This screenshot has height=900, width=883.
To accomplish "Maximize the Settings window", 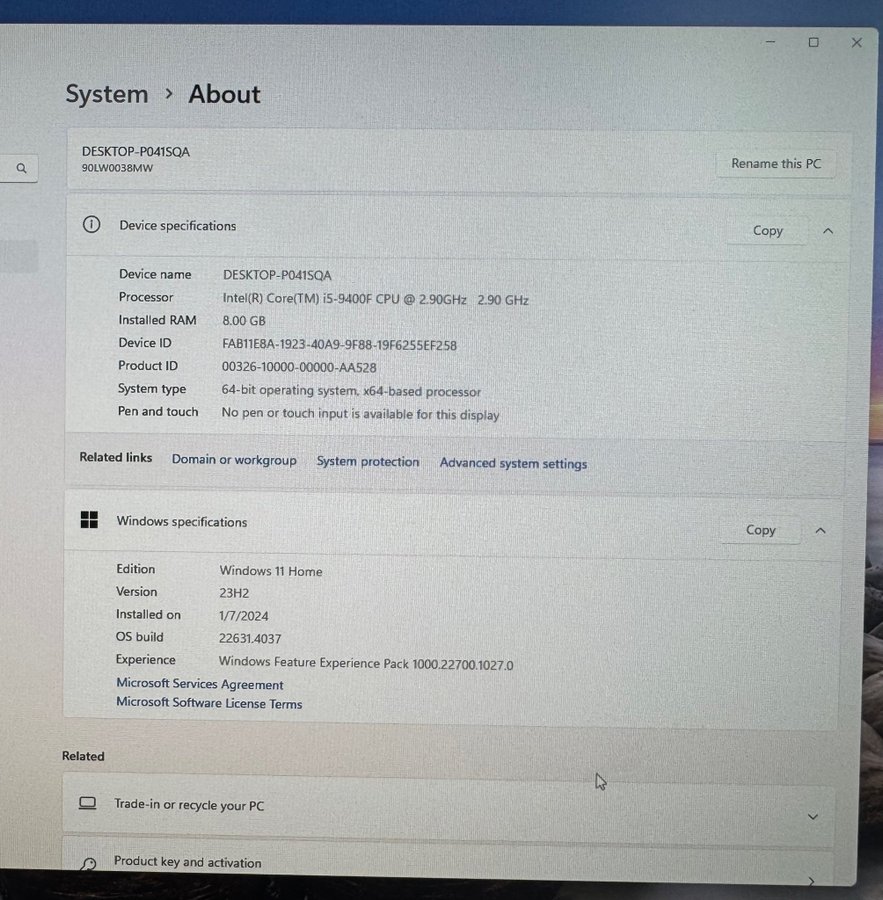I will click(x=813, y=42).
